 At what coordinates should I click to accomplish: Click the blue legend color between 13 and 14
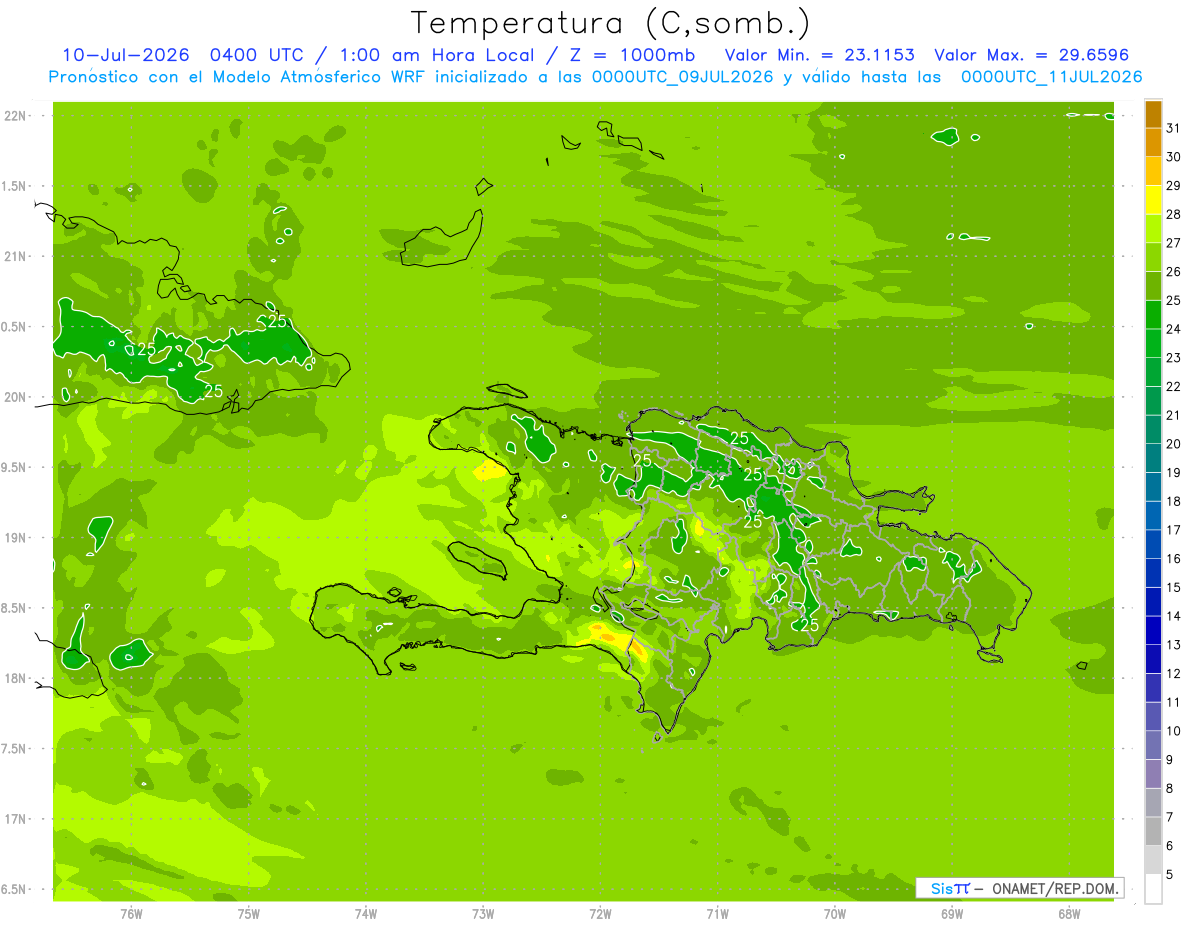tap(1153, 630)
